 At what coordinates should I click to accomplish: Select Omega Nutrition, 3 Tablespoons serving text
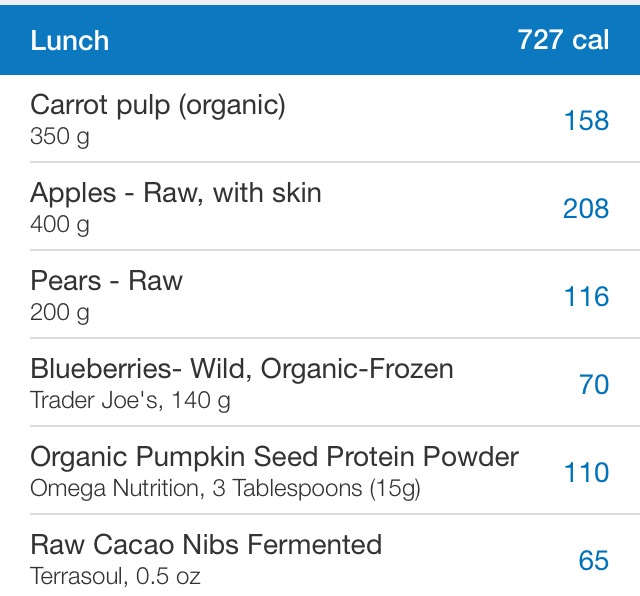[225, 489]
